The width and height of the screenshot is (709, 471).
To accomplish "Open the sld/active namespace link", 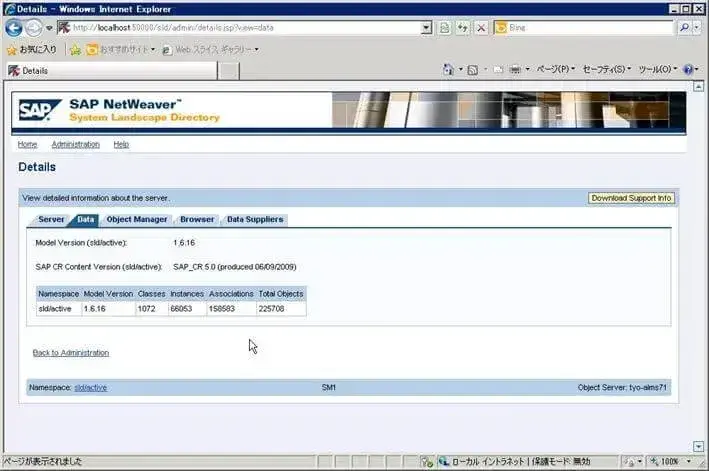I will [91, 388].
